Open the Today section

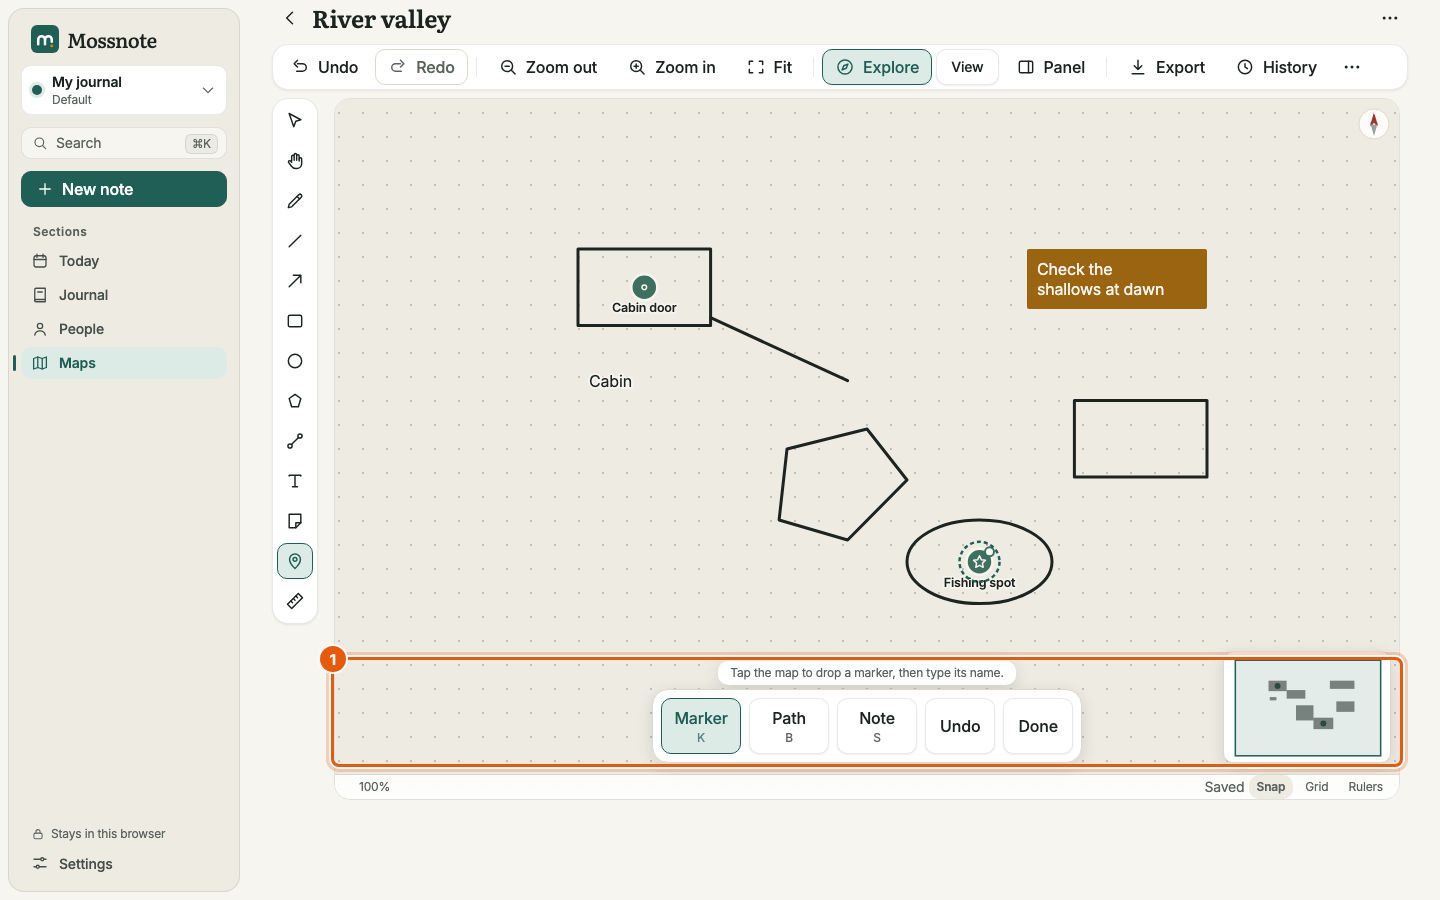124,261
